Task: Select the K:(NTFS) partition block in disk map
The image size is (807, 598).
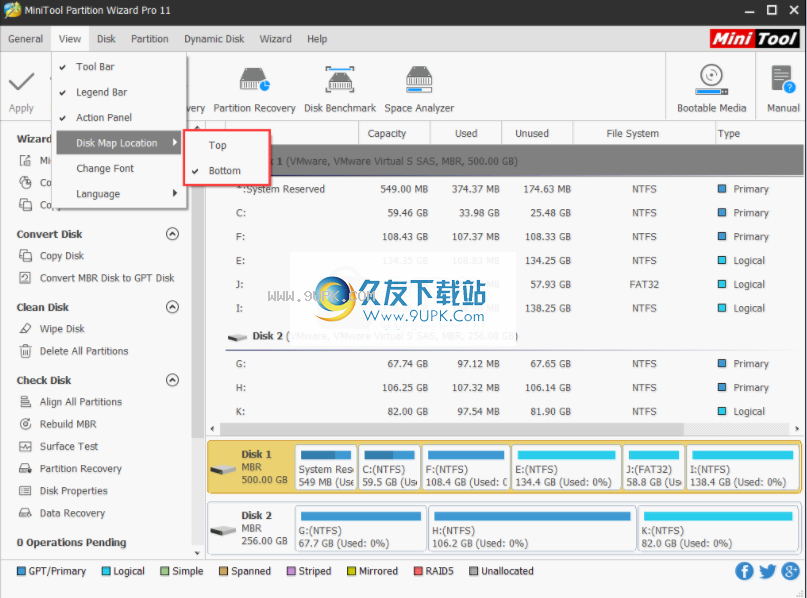Action: tap(717, 529)
